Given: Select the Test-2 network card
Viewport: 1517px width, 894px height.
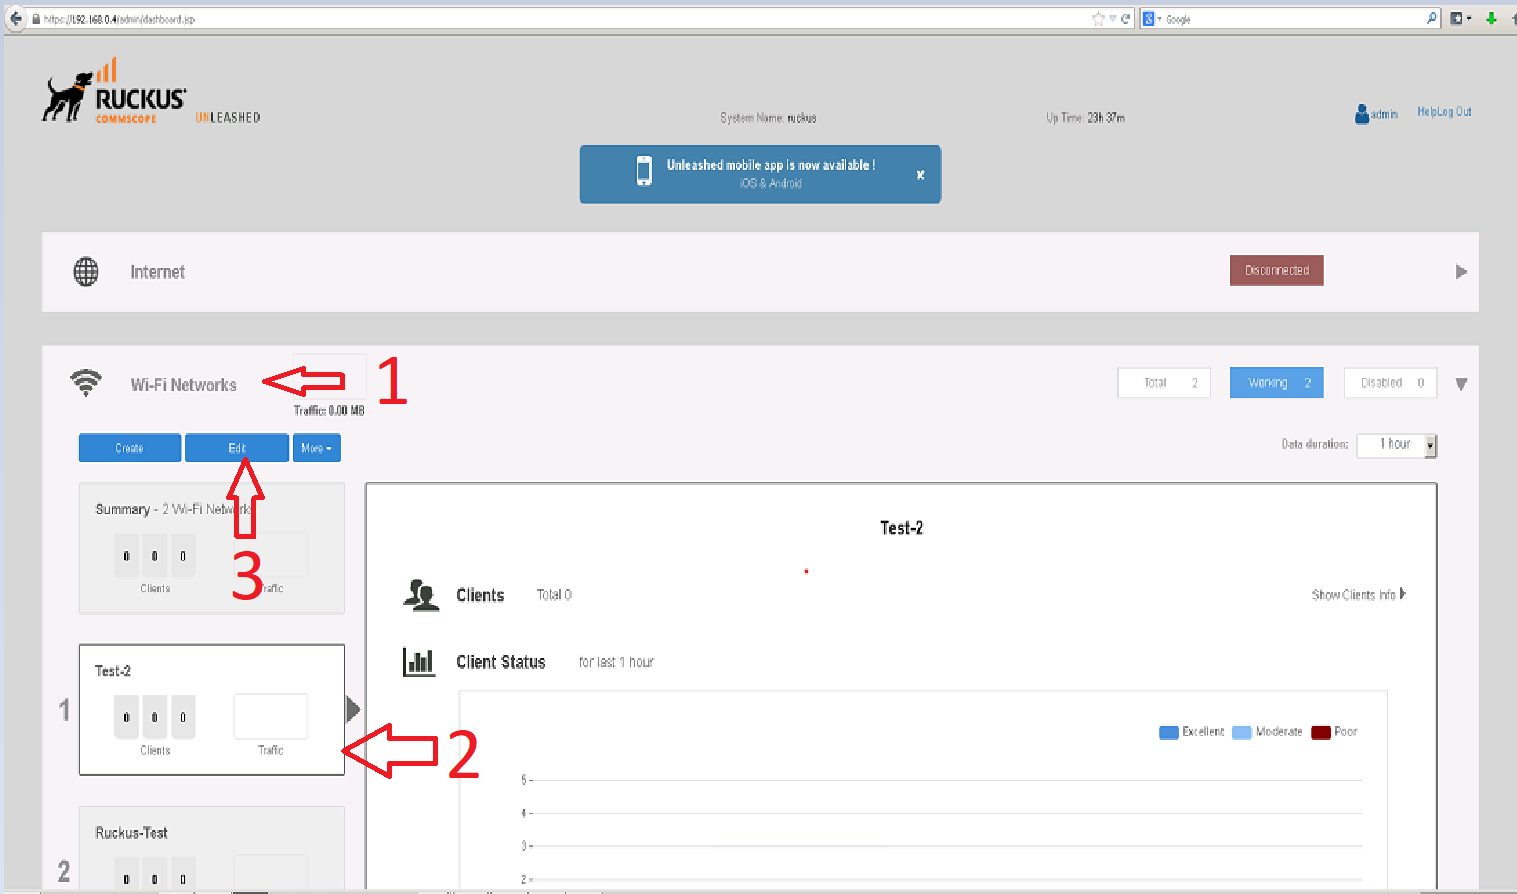Looking at the screenshot, I should (212, 709).
